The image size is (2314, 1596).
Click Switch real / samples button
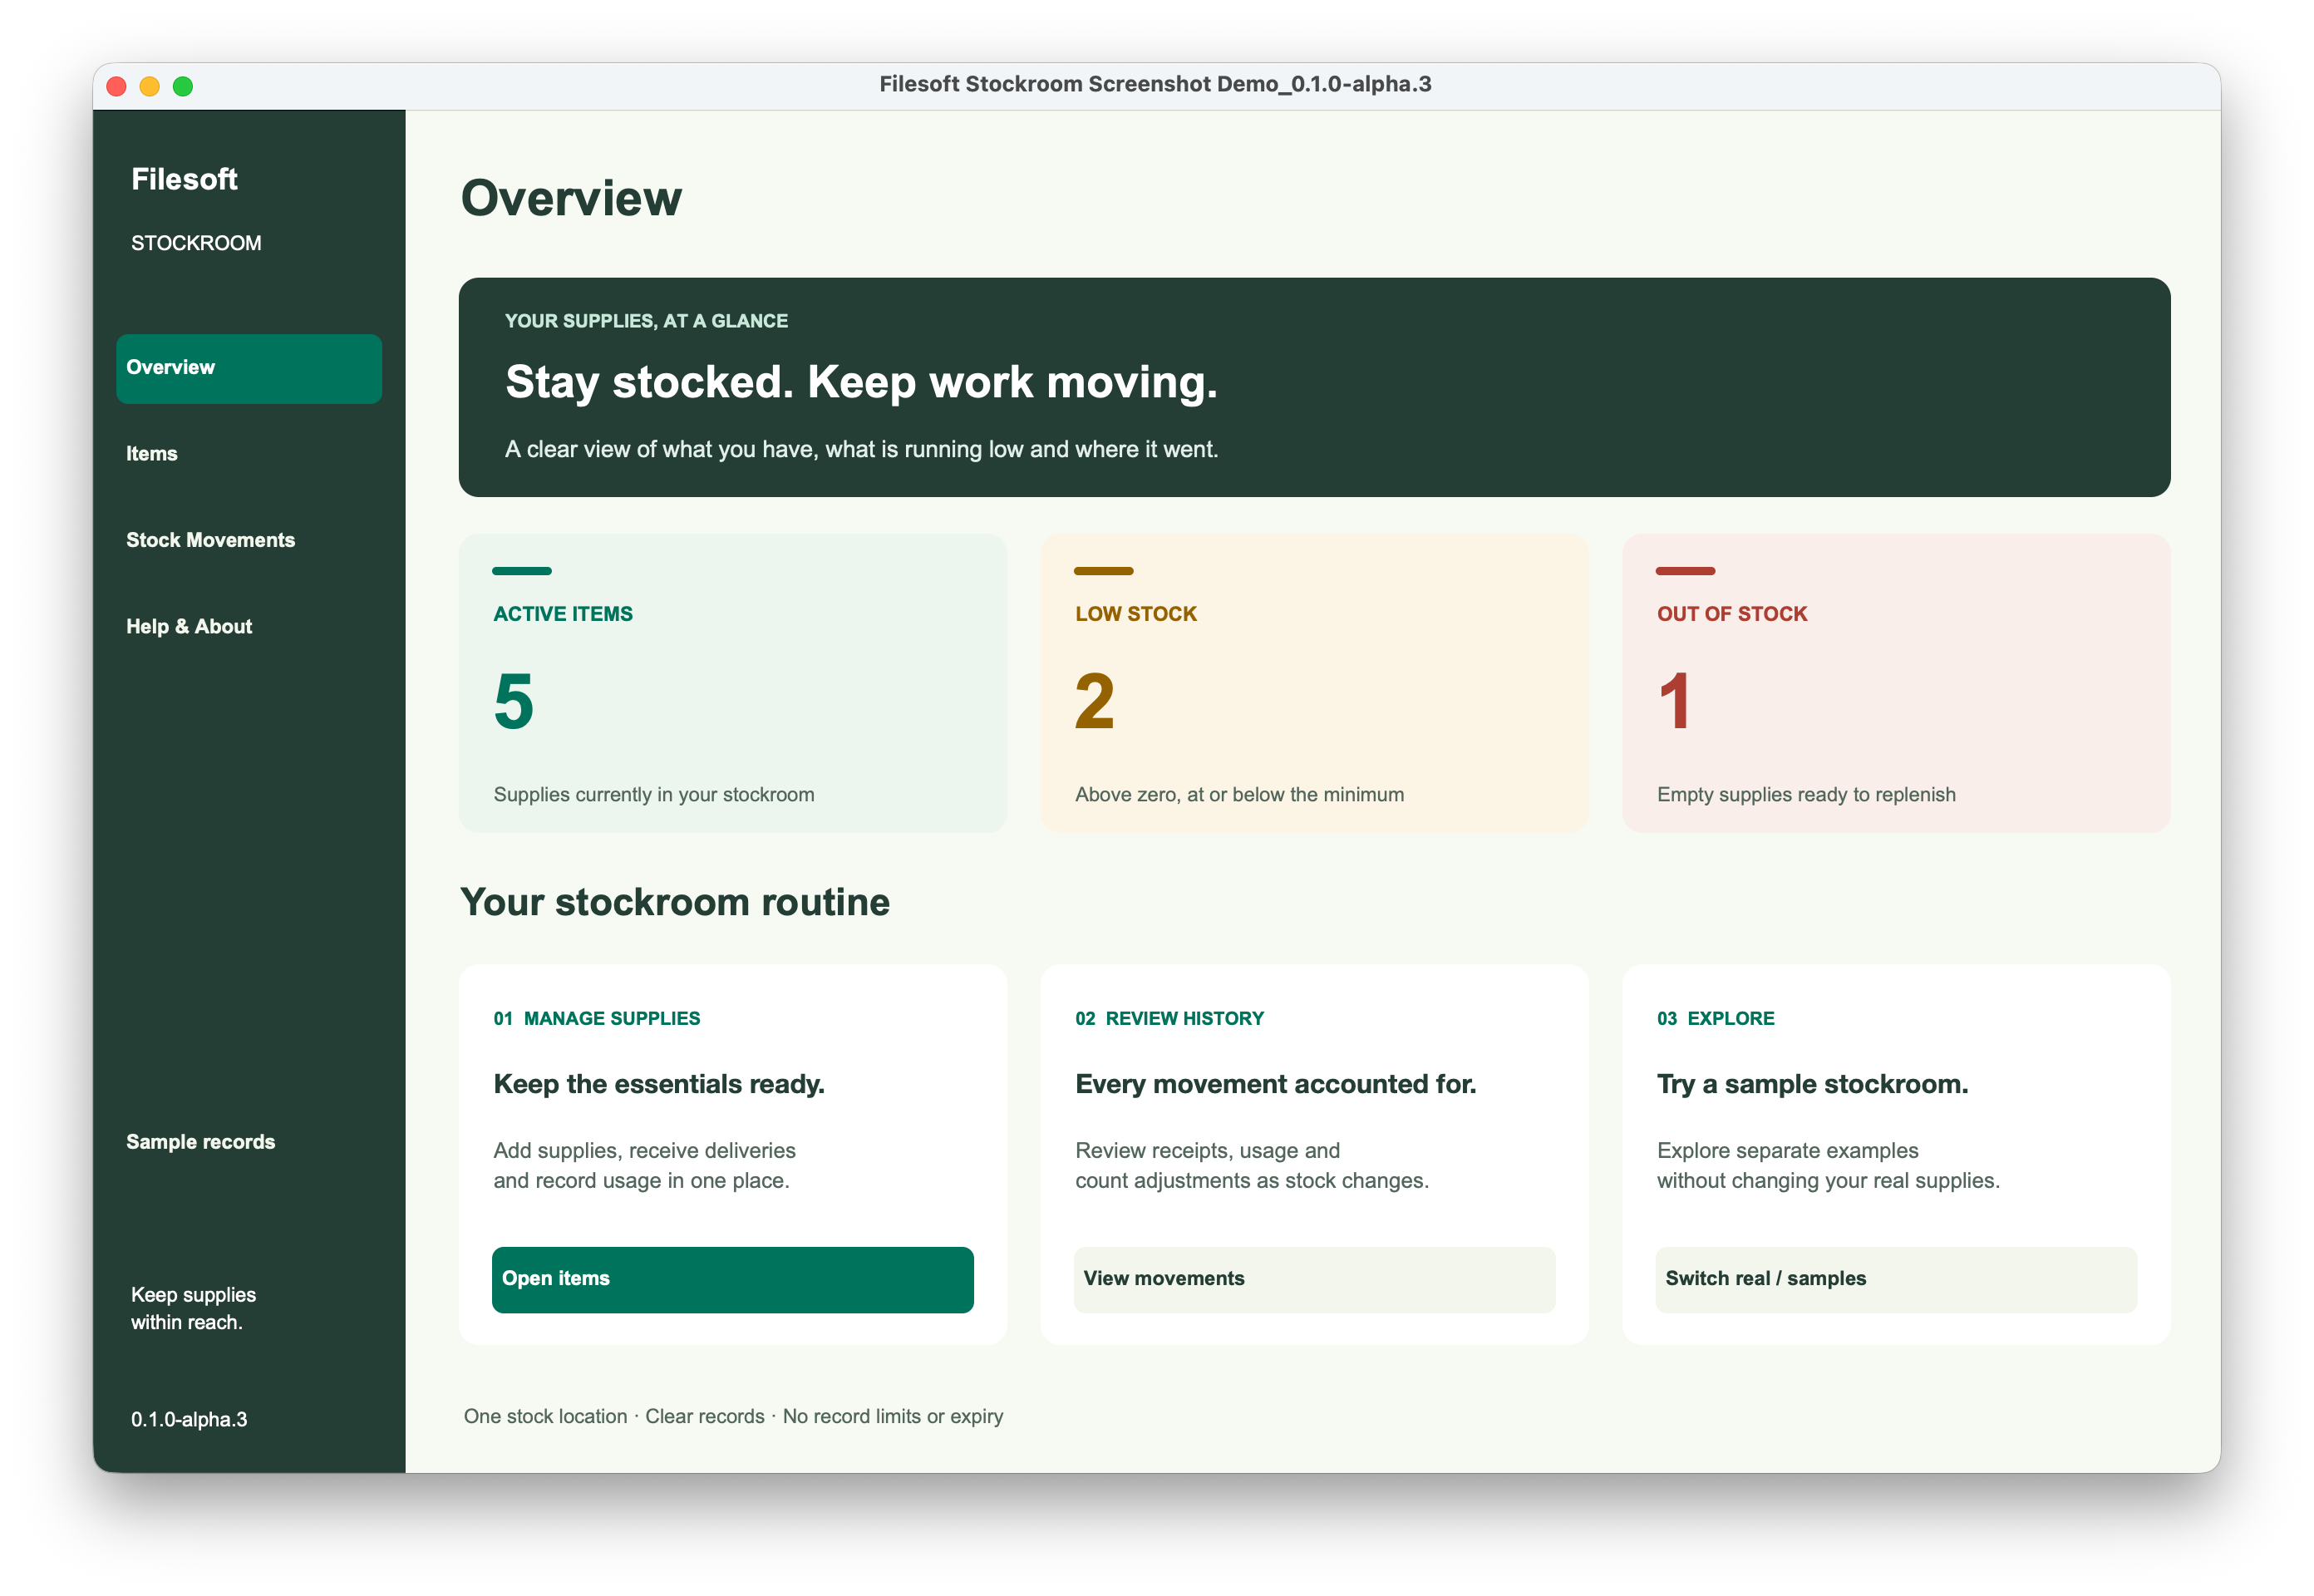click(x=1895, y=1279)
